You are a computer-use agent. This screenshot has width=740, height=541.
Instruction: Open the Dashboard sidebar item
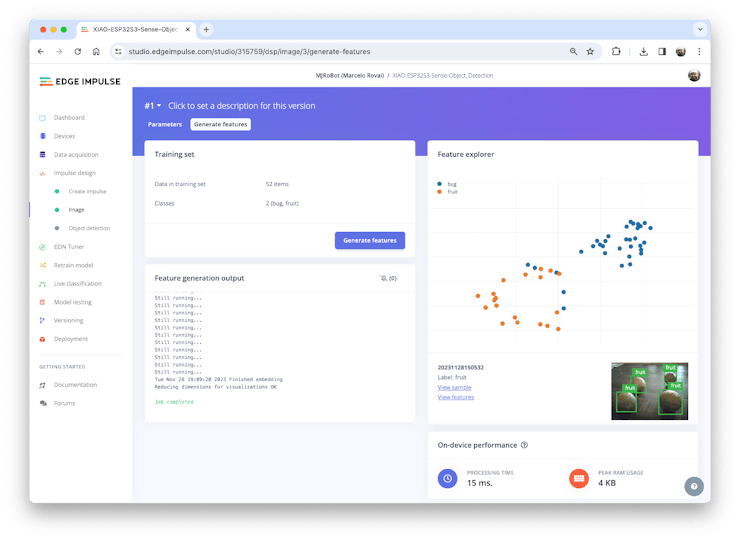point(69,118)
